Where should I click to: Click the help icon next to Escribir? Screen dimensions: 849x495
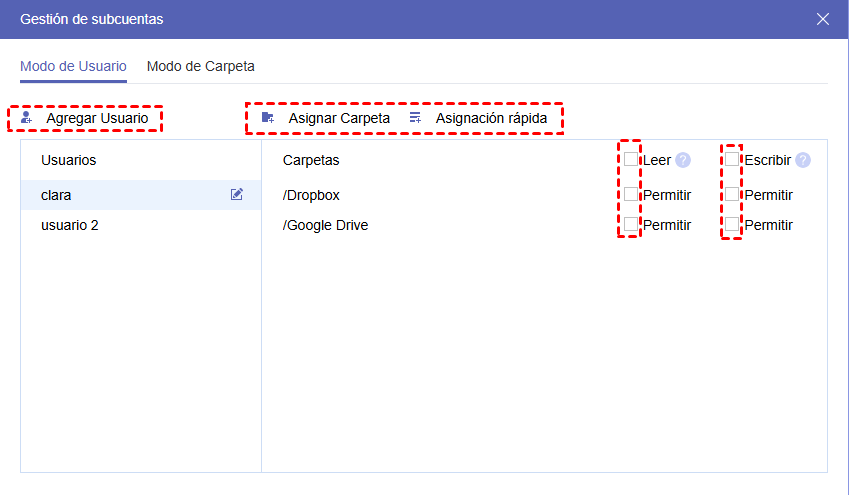803,160
